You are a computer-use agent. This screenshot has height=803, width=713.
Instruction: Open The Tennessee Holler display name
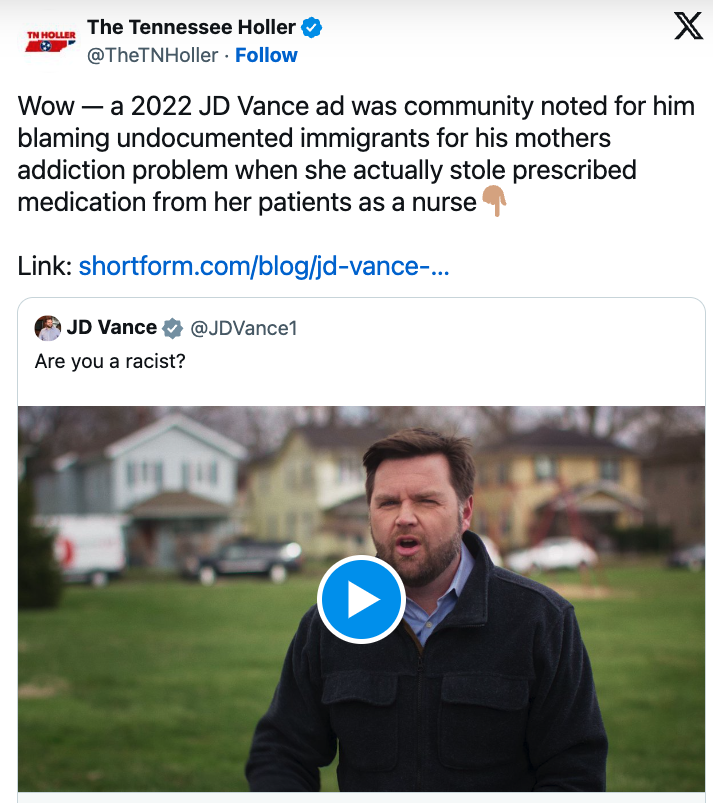click(x=191, y=27)
